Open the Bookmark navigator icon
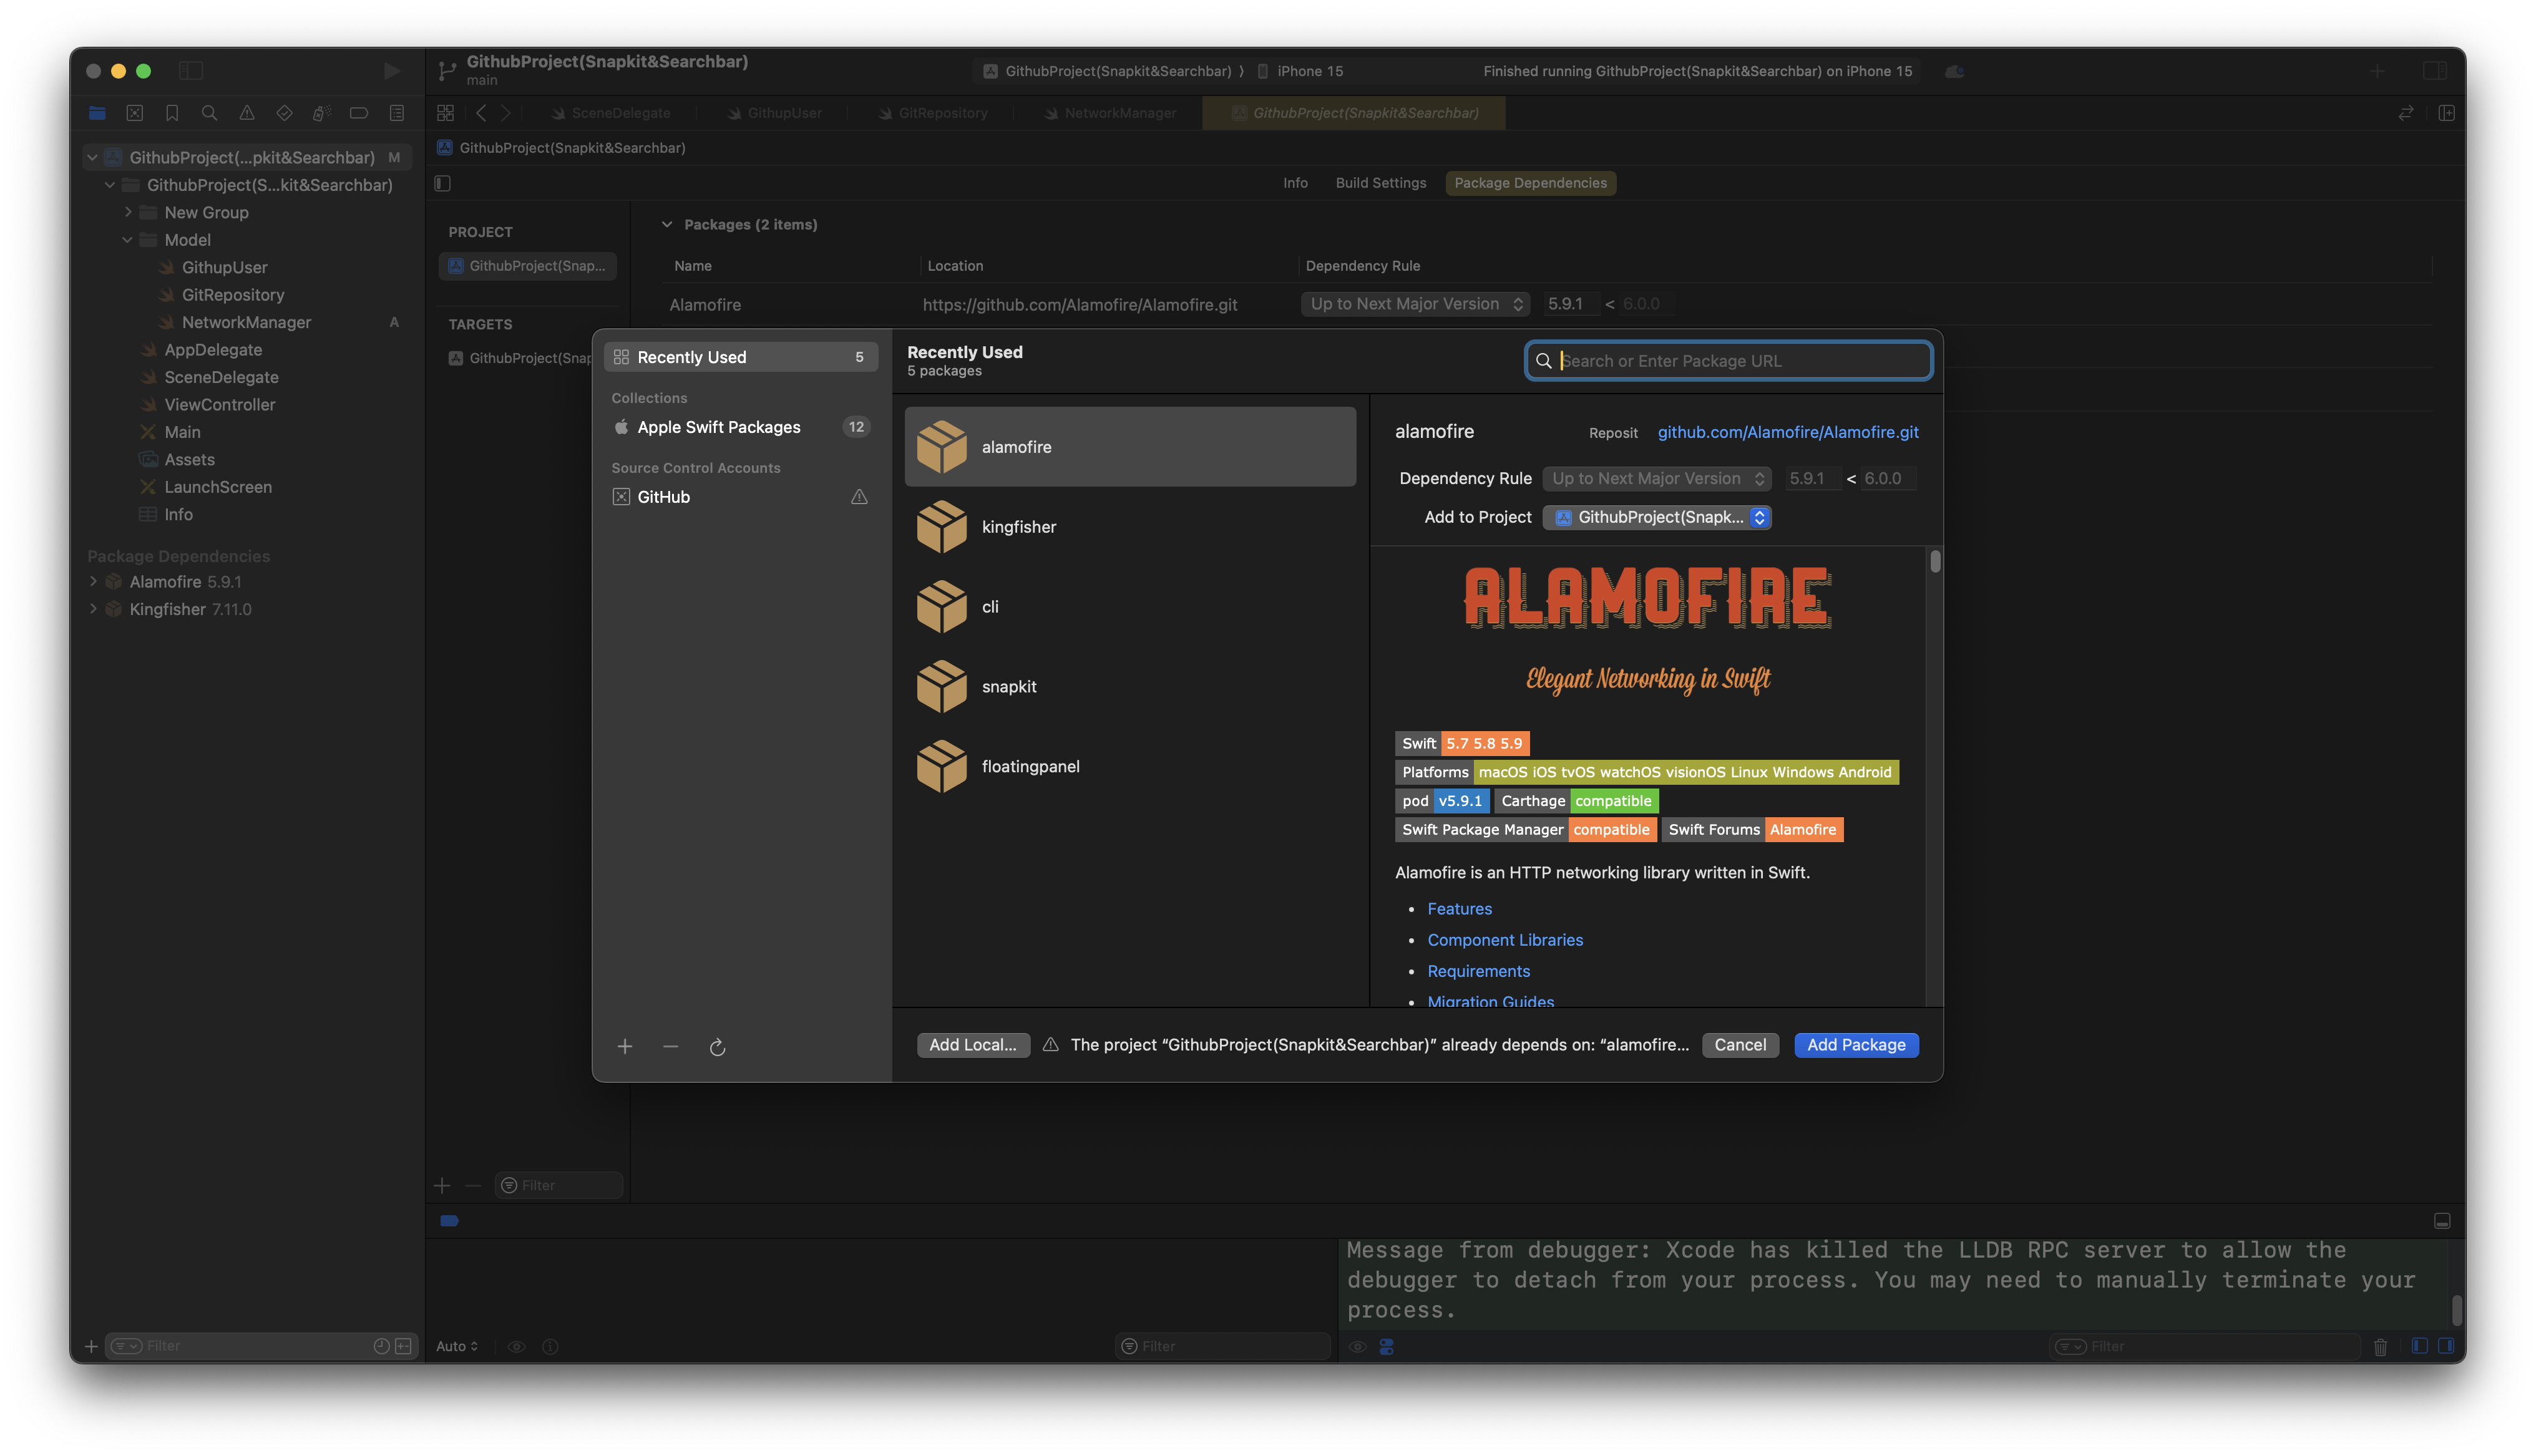This screenshot has width=2536, height=1456. 172,113
